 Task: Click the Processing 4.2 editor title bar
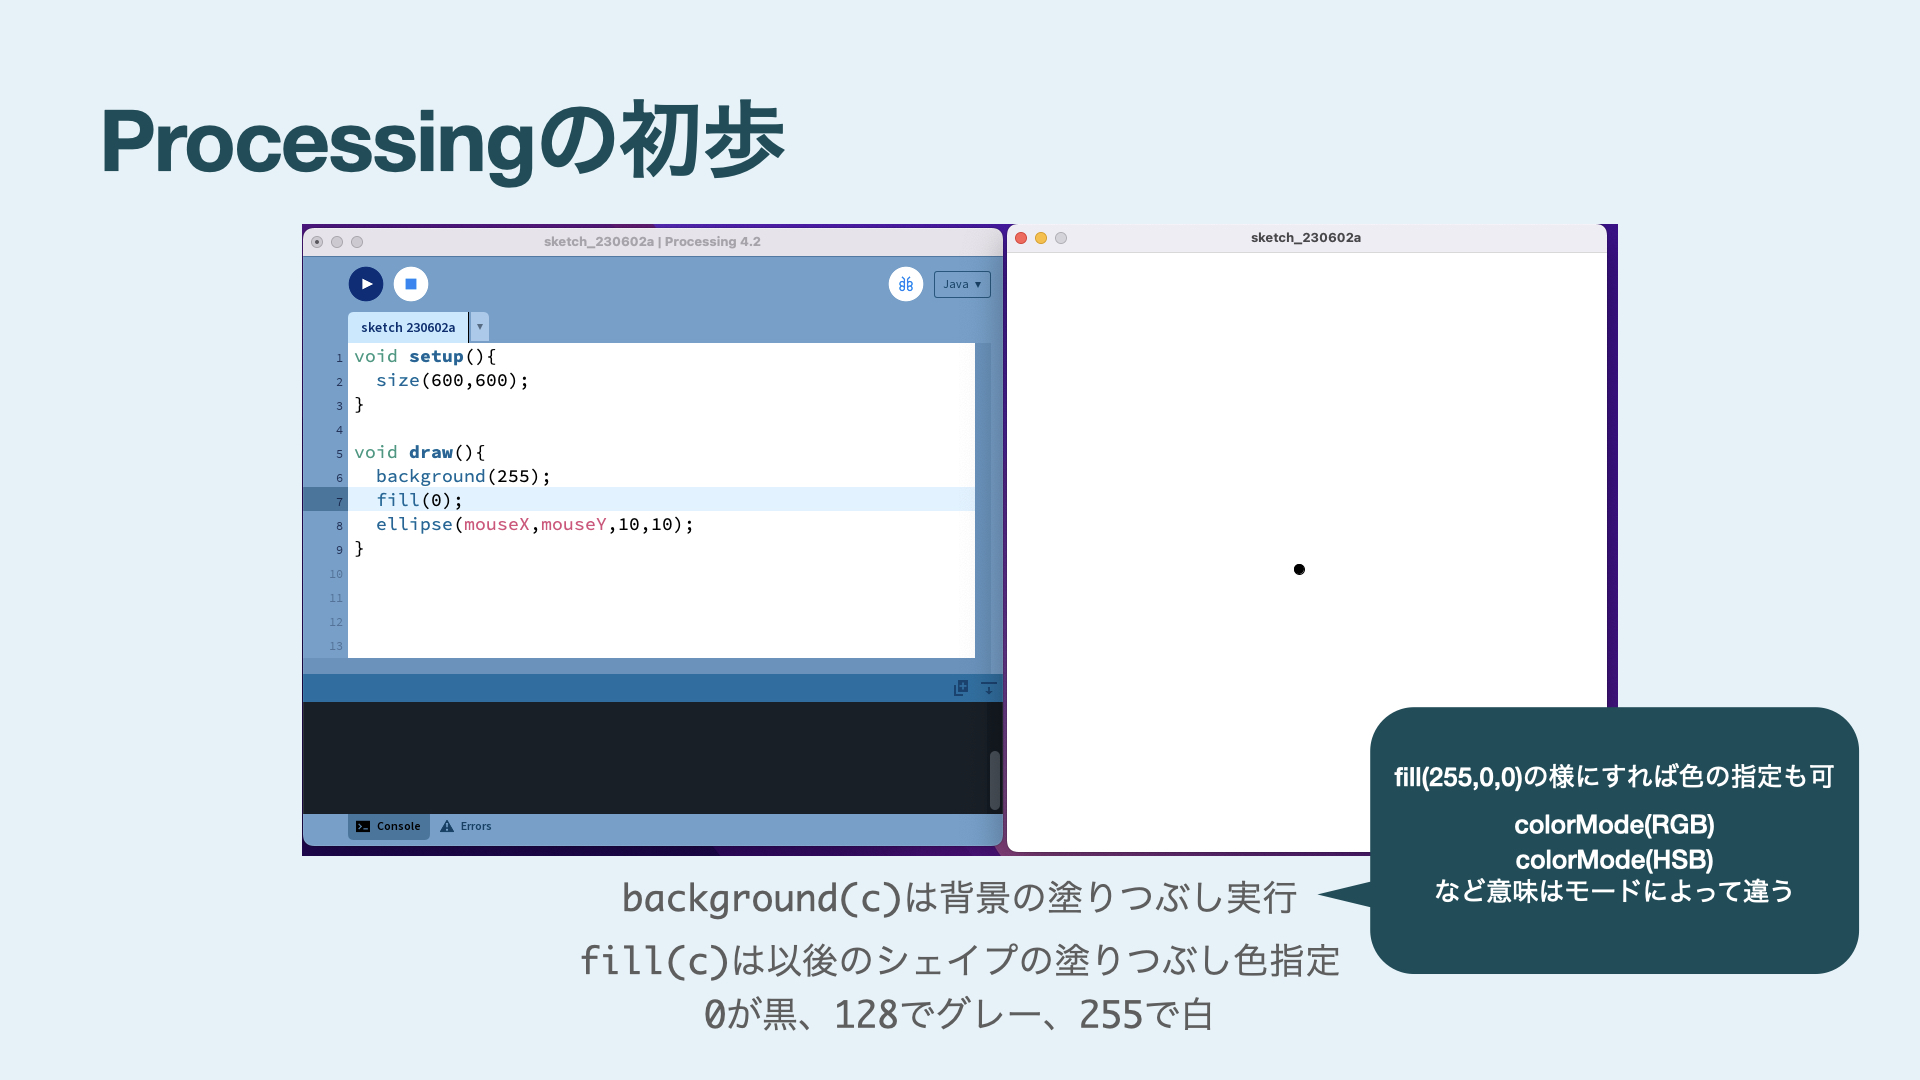652,242
